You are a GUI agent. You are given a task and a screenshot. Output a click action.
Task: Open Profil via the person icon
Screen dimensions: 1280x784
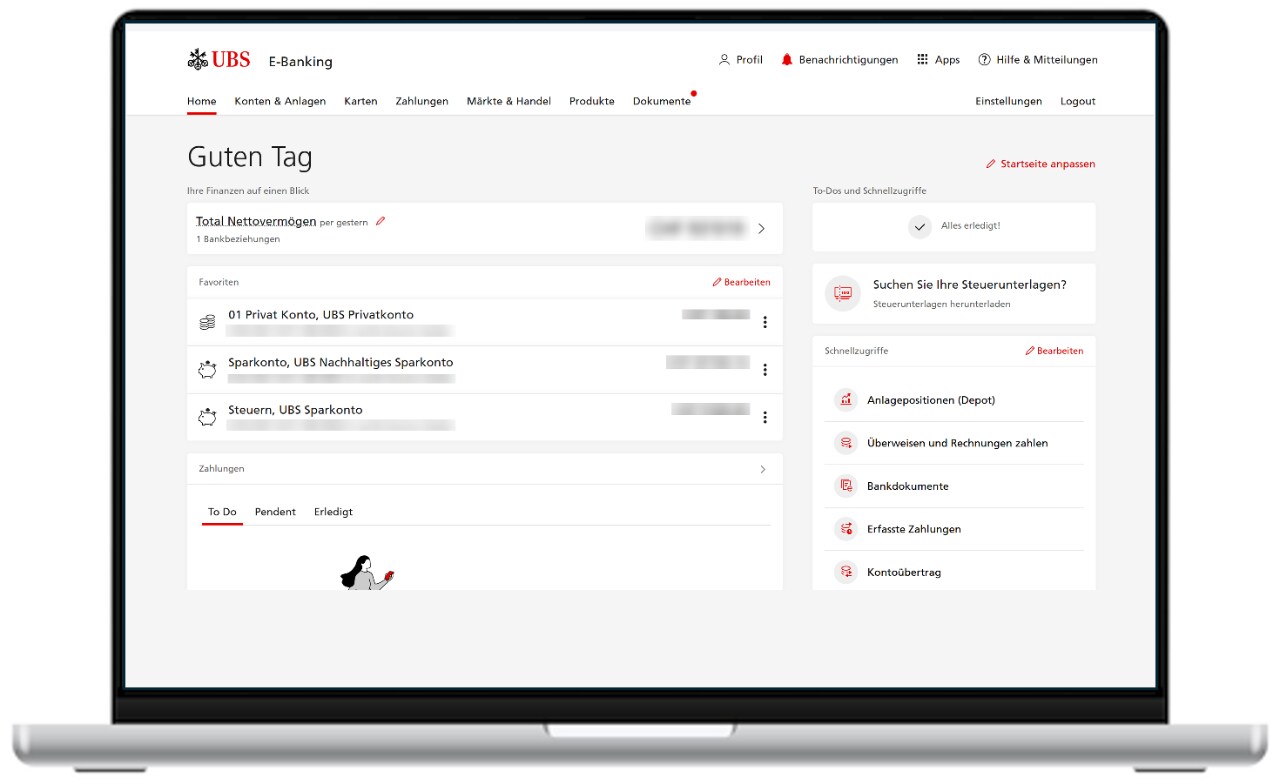[x=724, y=60]
